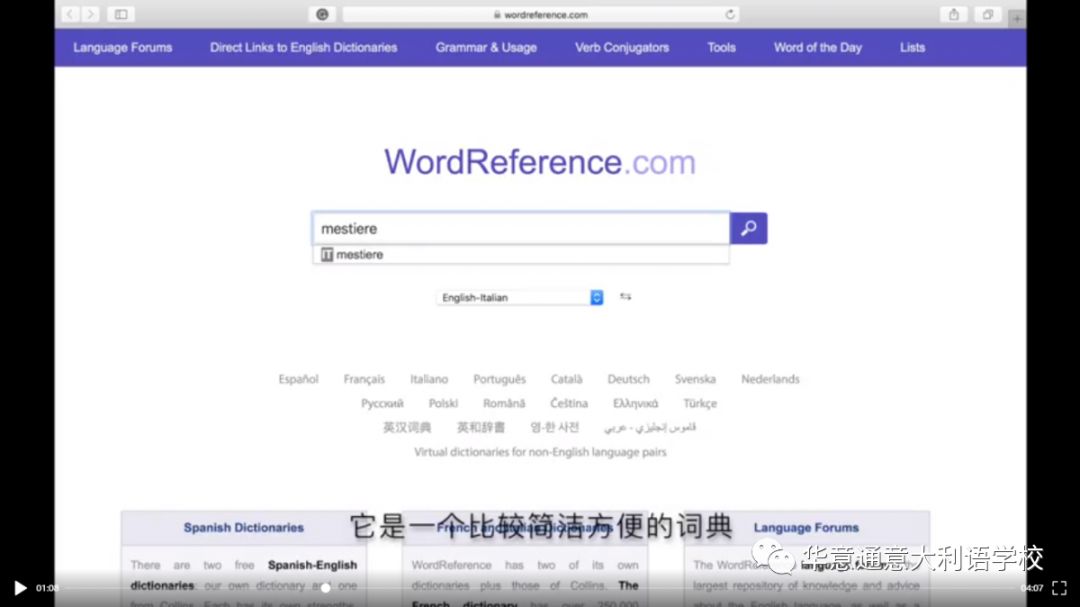
Task: Open Direct Links to English Dictionaries
Action: (304, 48)
